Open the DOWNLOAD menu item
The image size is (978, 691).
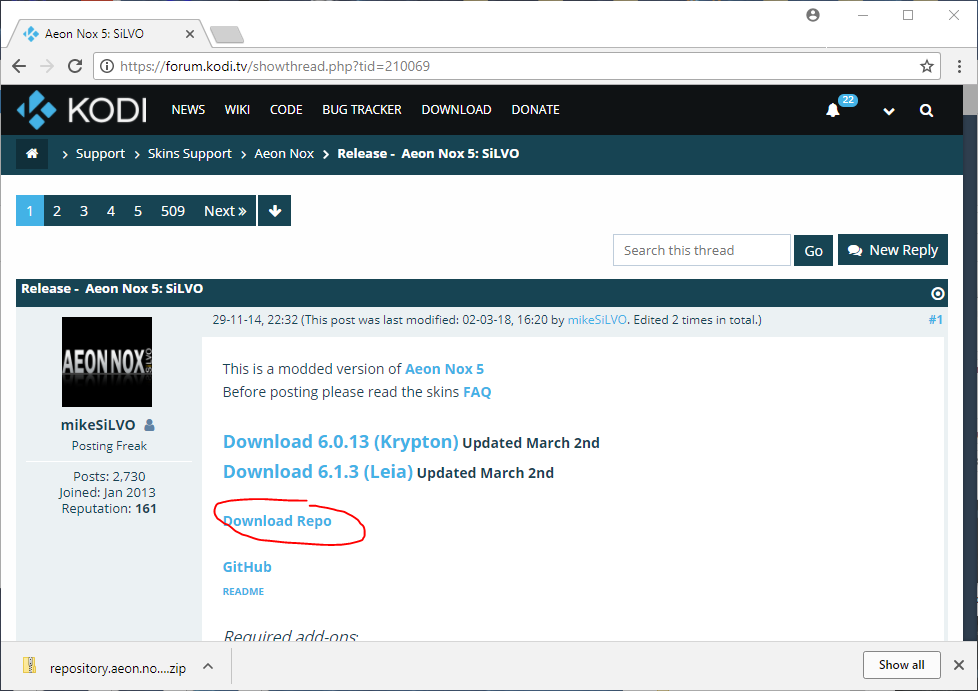tap(456, 110)
